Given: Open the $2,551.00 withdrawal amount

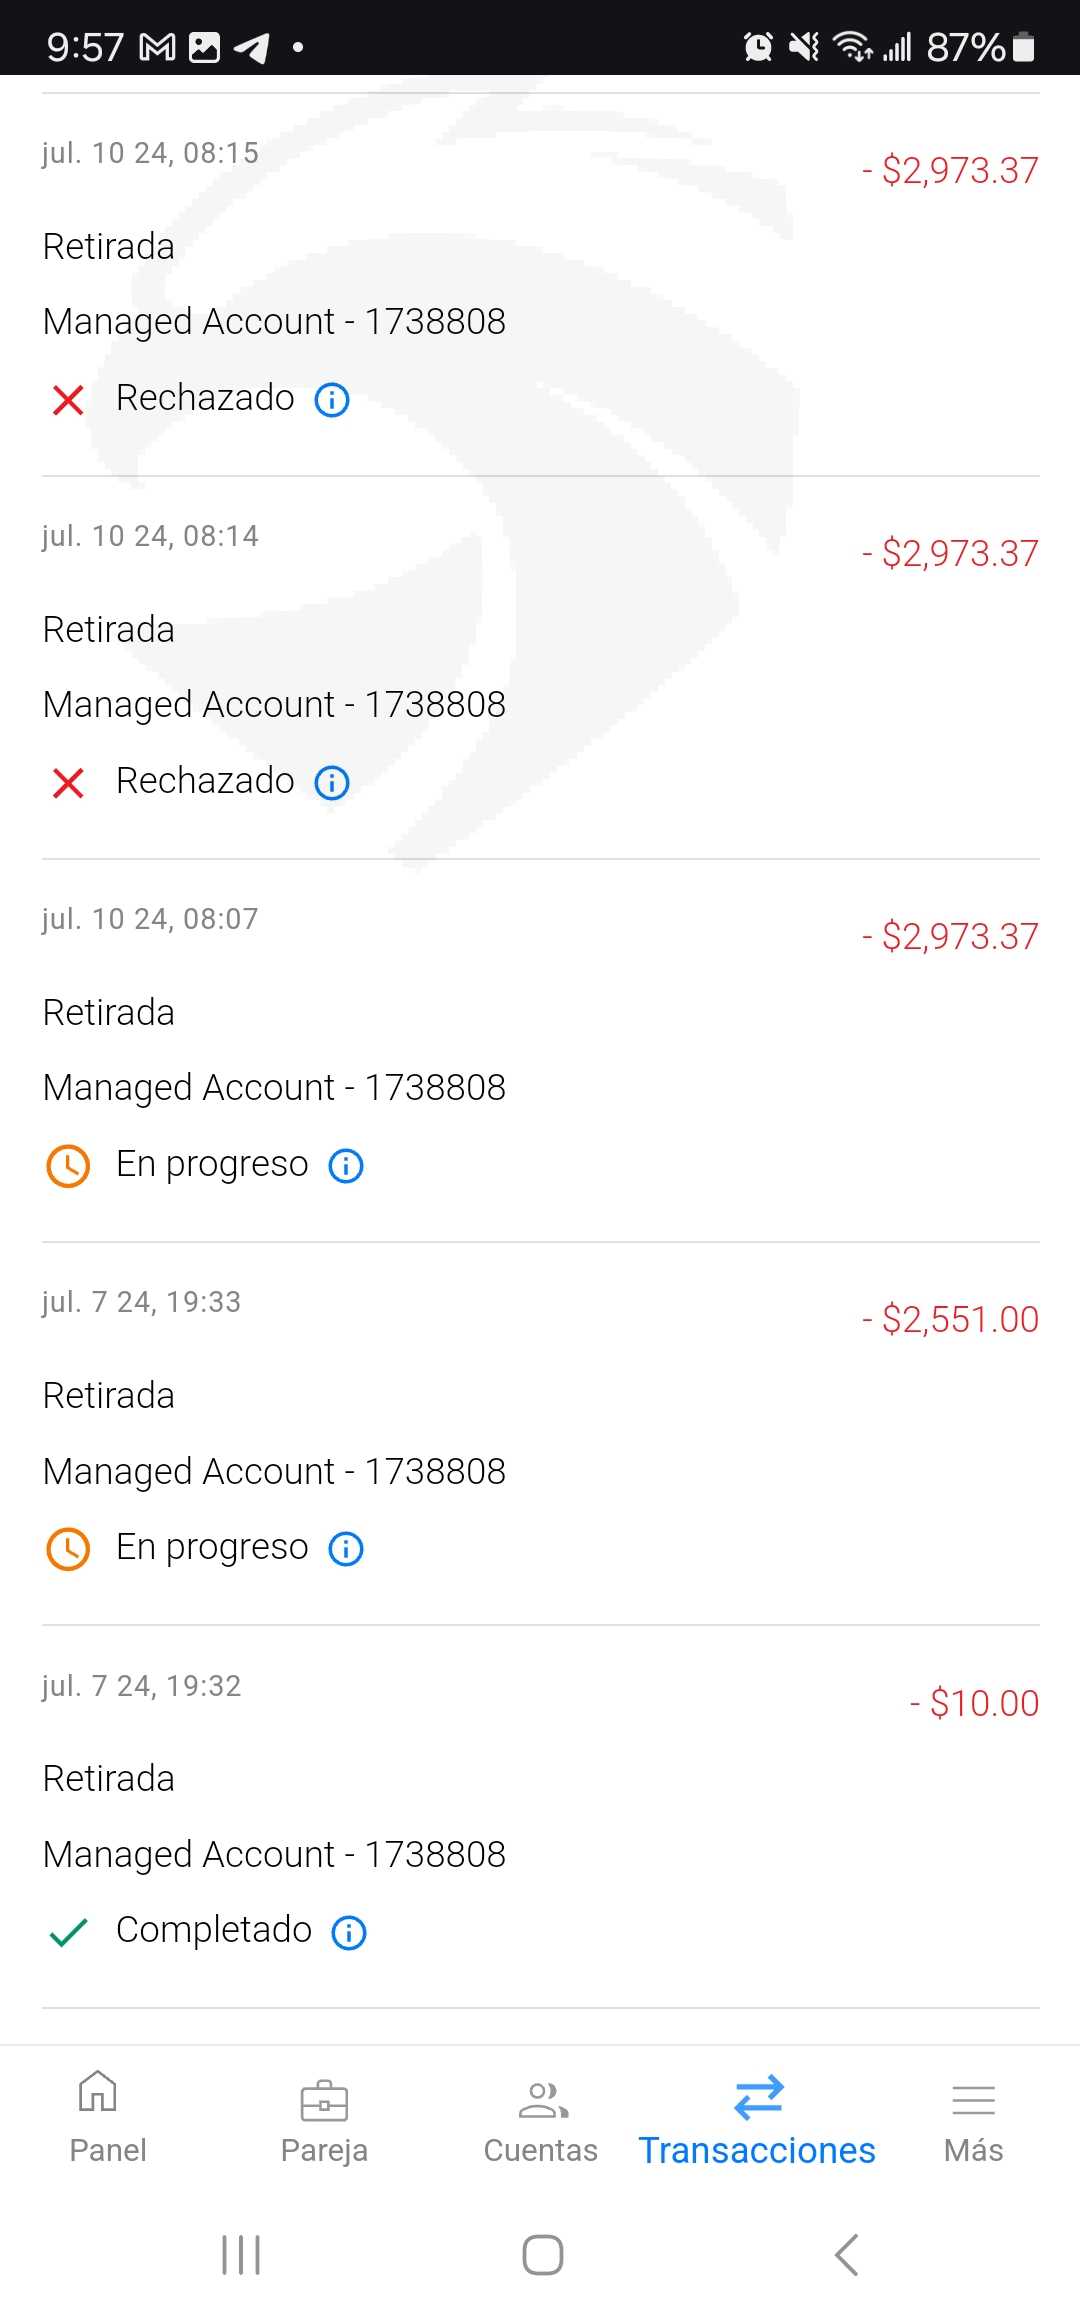Looking at the screenshot, I should [x=958, y=1320].
